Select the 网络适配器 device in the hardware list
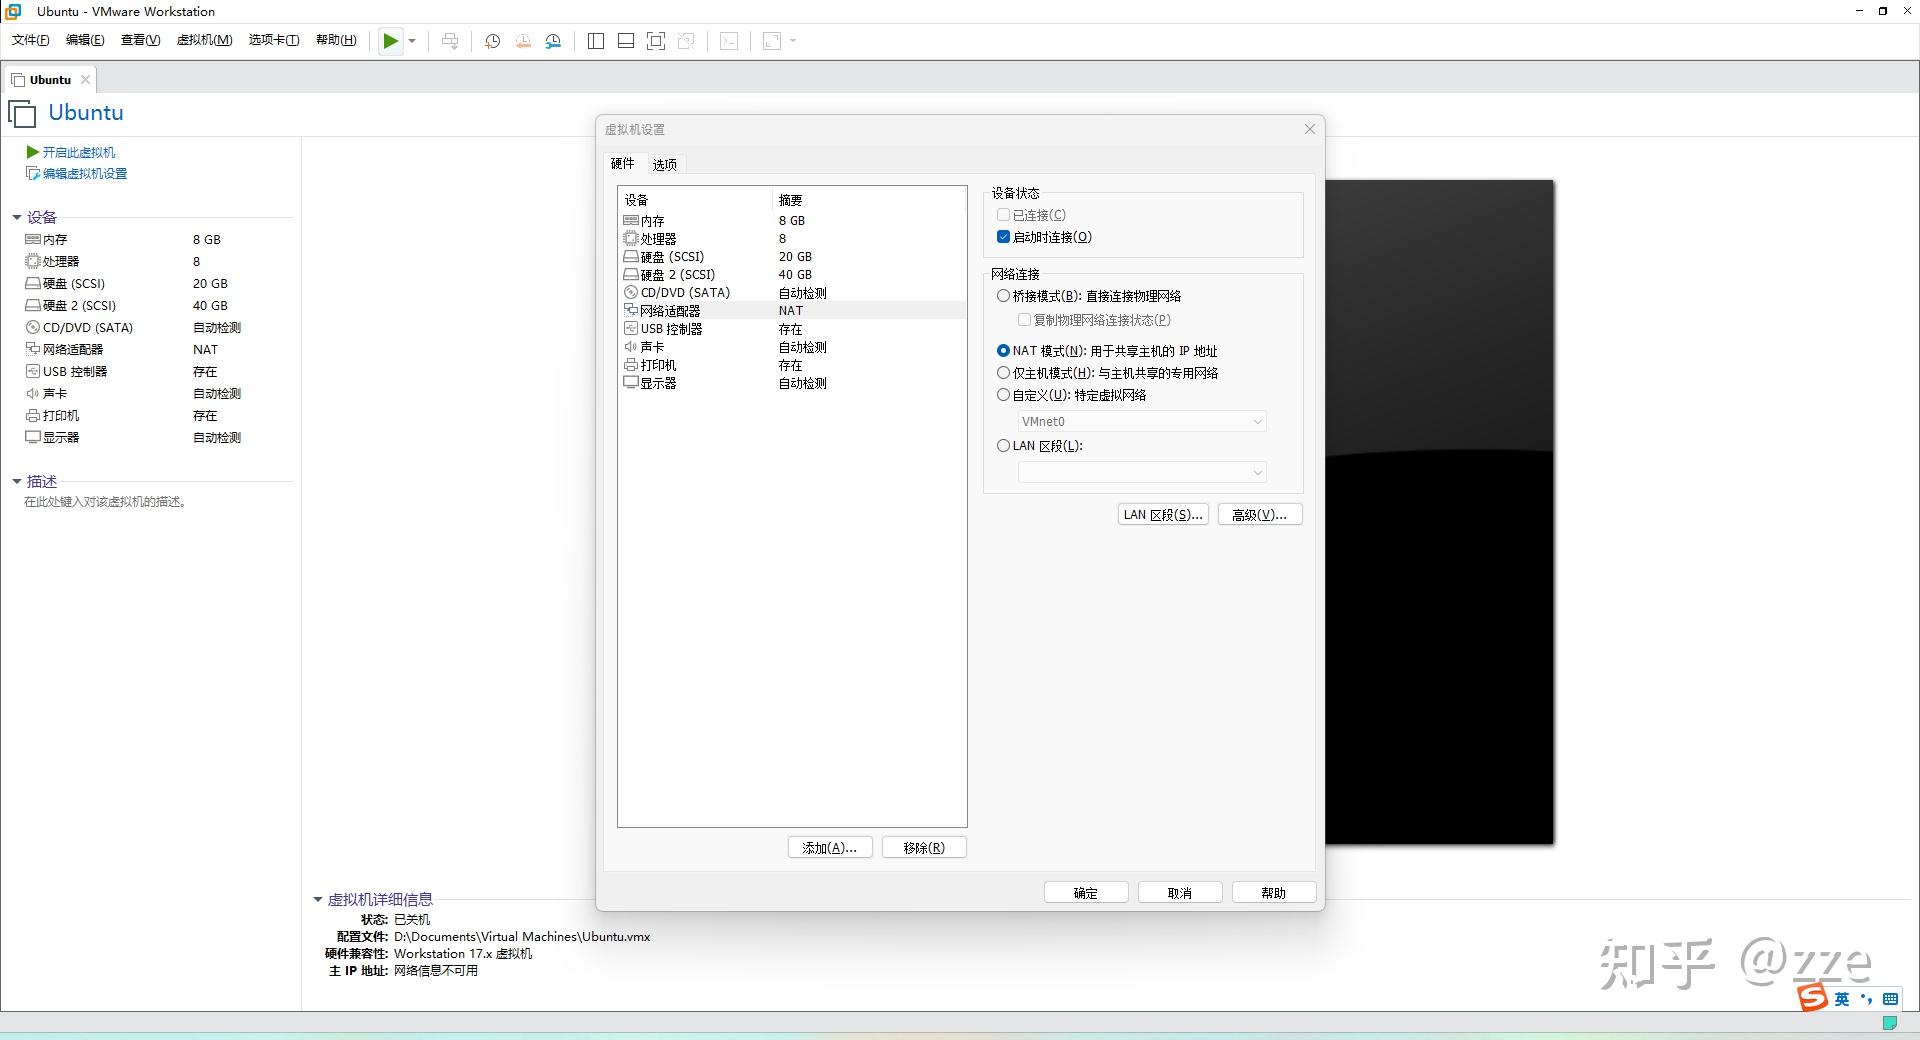This screenshot has width=1920, height=1040. [x=670, y=310]
